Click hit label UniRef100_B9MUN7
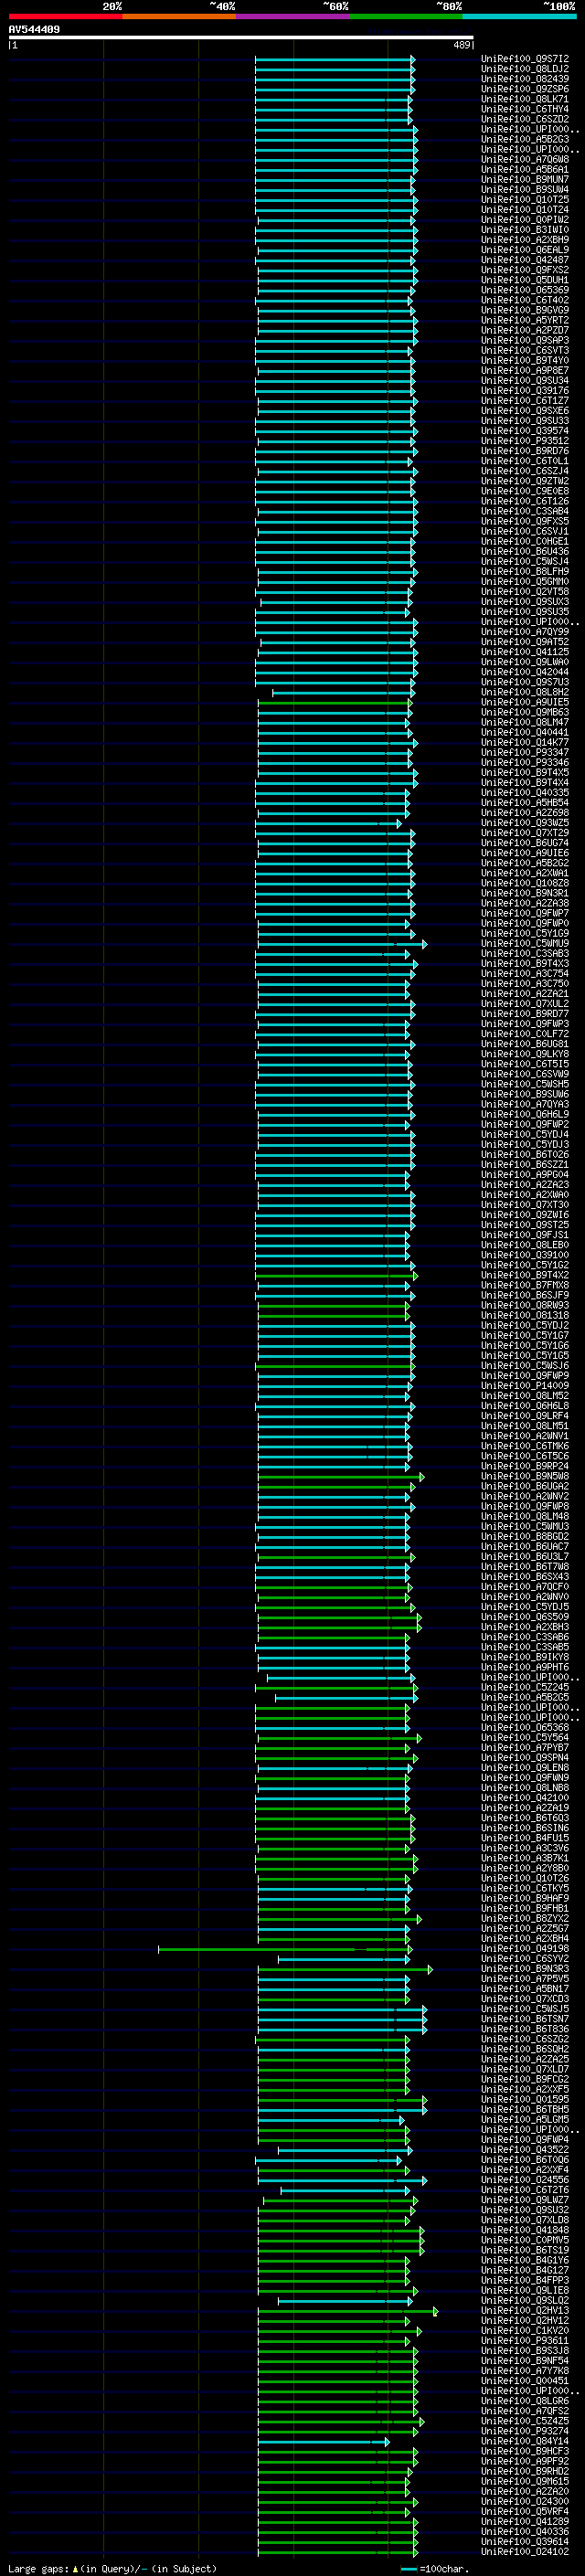Viewport: 585px width, 2576px height. tap(525, 179)
